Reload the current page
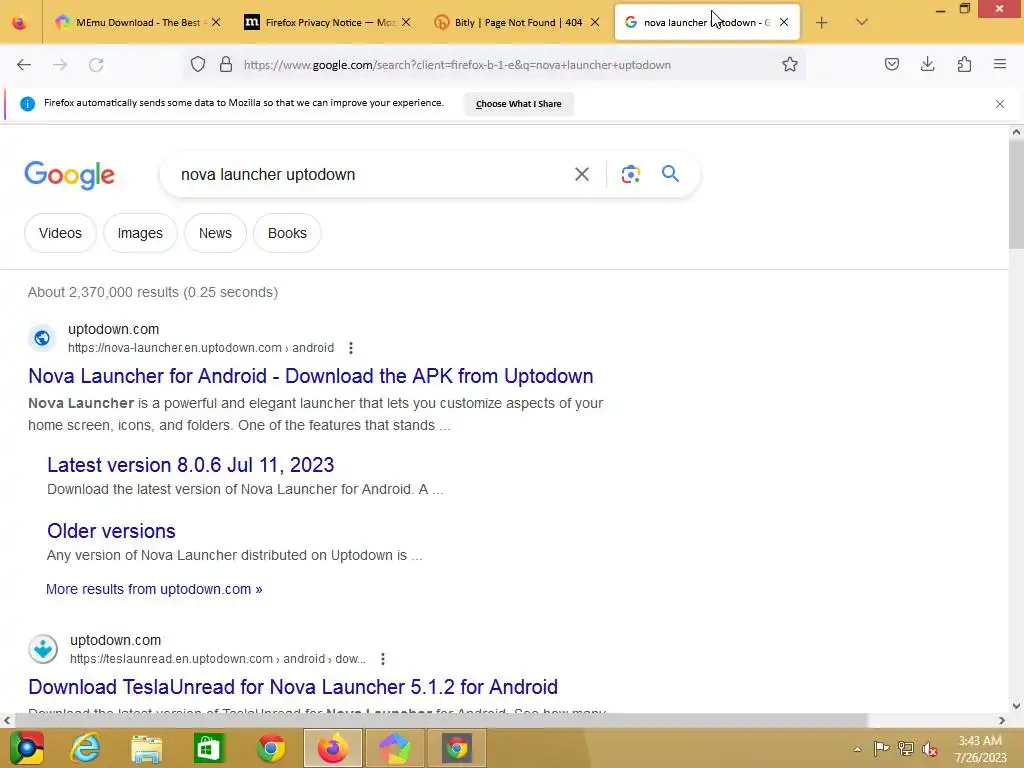1024x768 pixels. [x=96, y=65]
